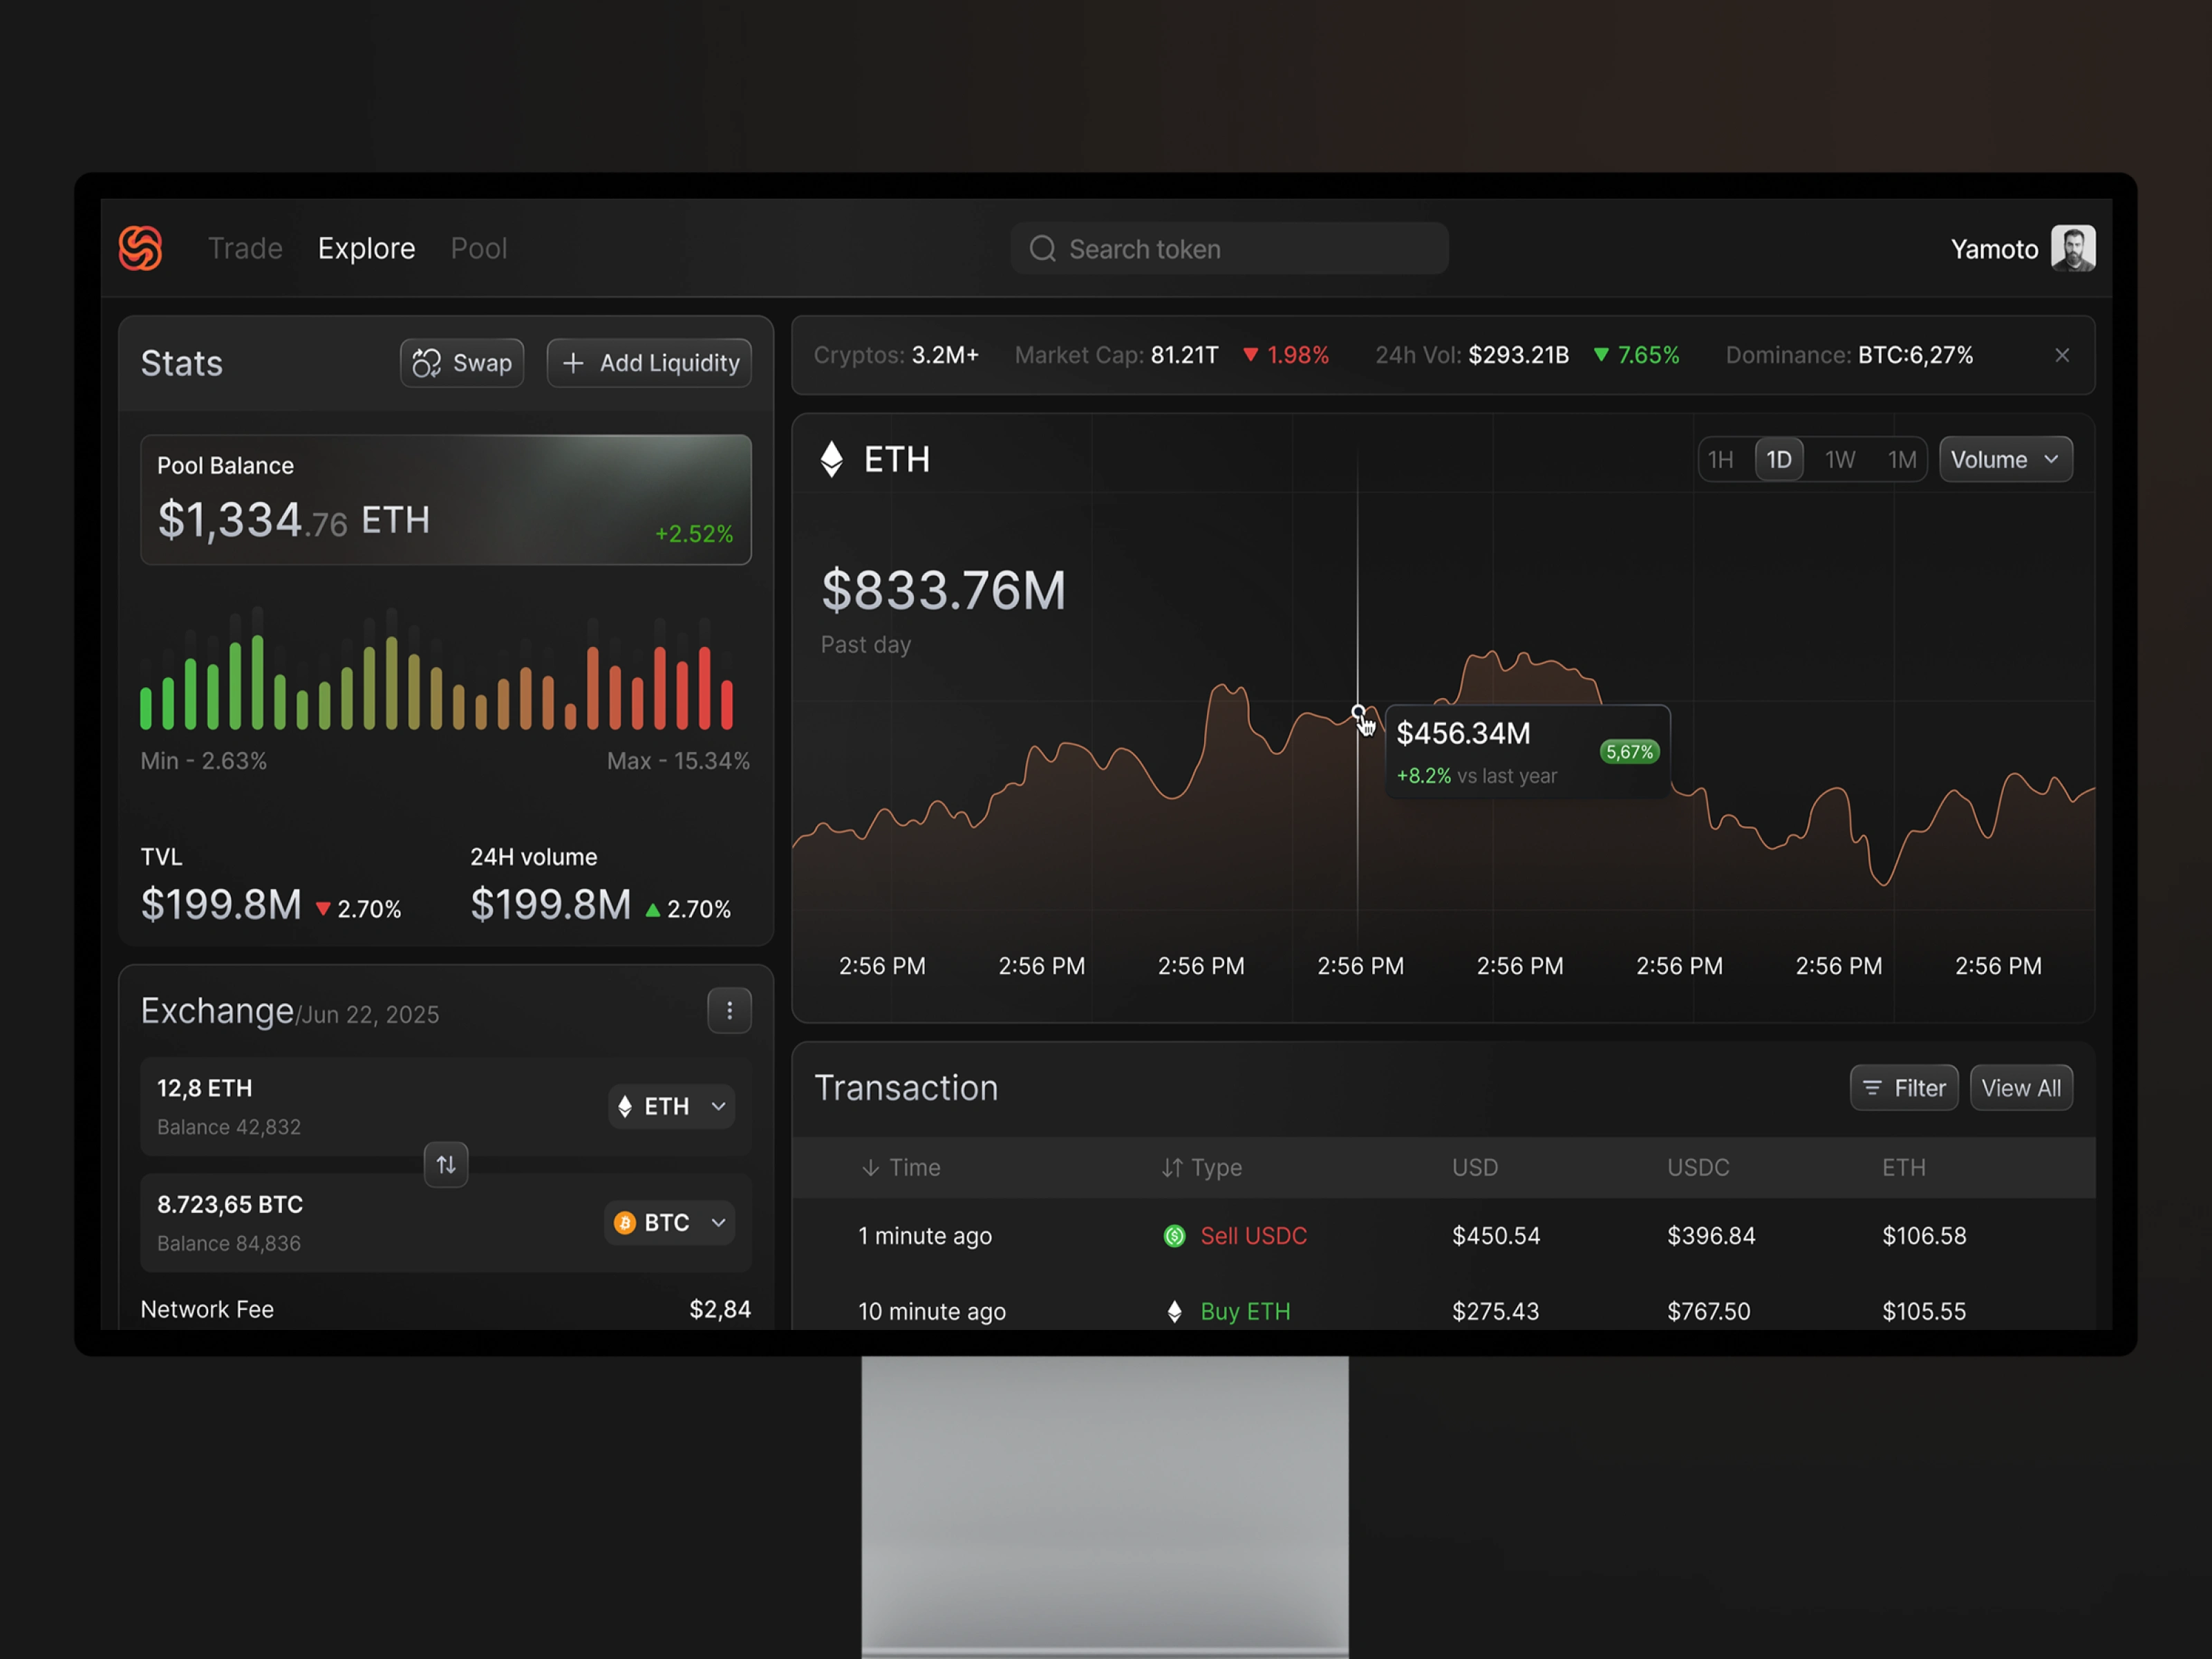Select the 1H time range
The image size is (2212, 1659).
tap(1720, 460)
